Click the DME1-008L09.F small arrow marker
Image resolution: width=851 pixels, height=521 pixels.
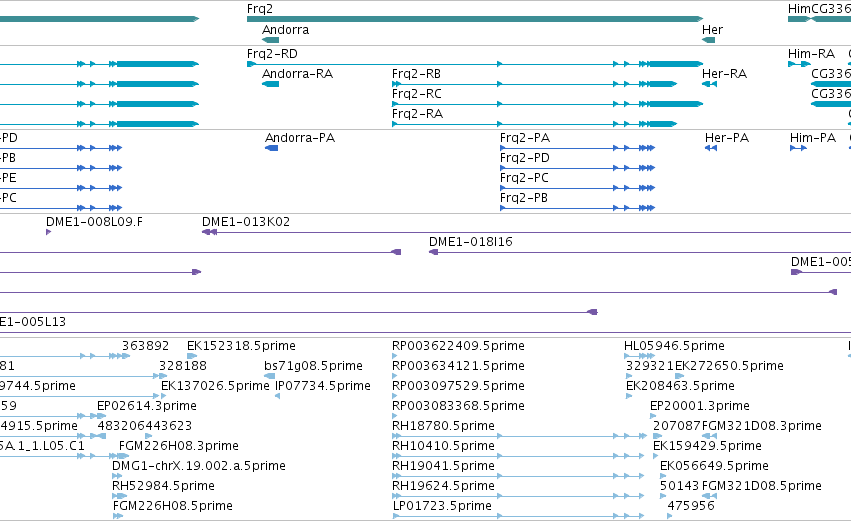click(x=48, y=232)
